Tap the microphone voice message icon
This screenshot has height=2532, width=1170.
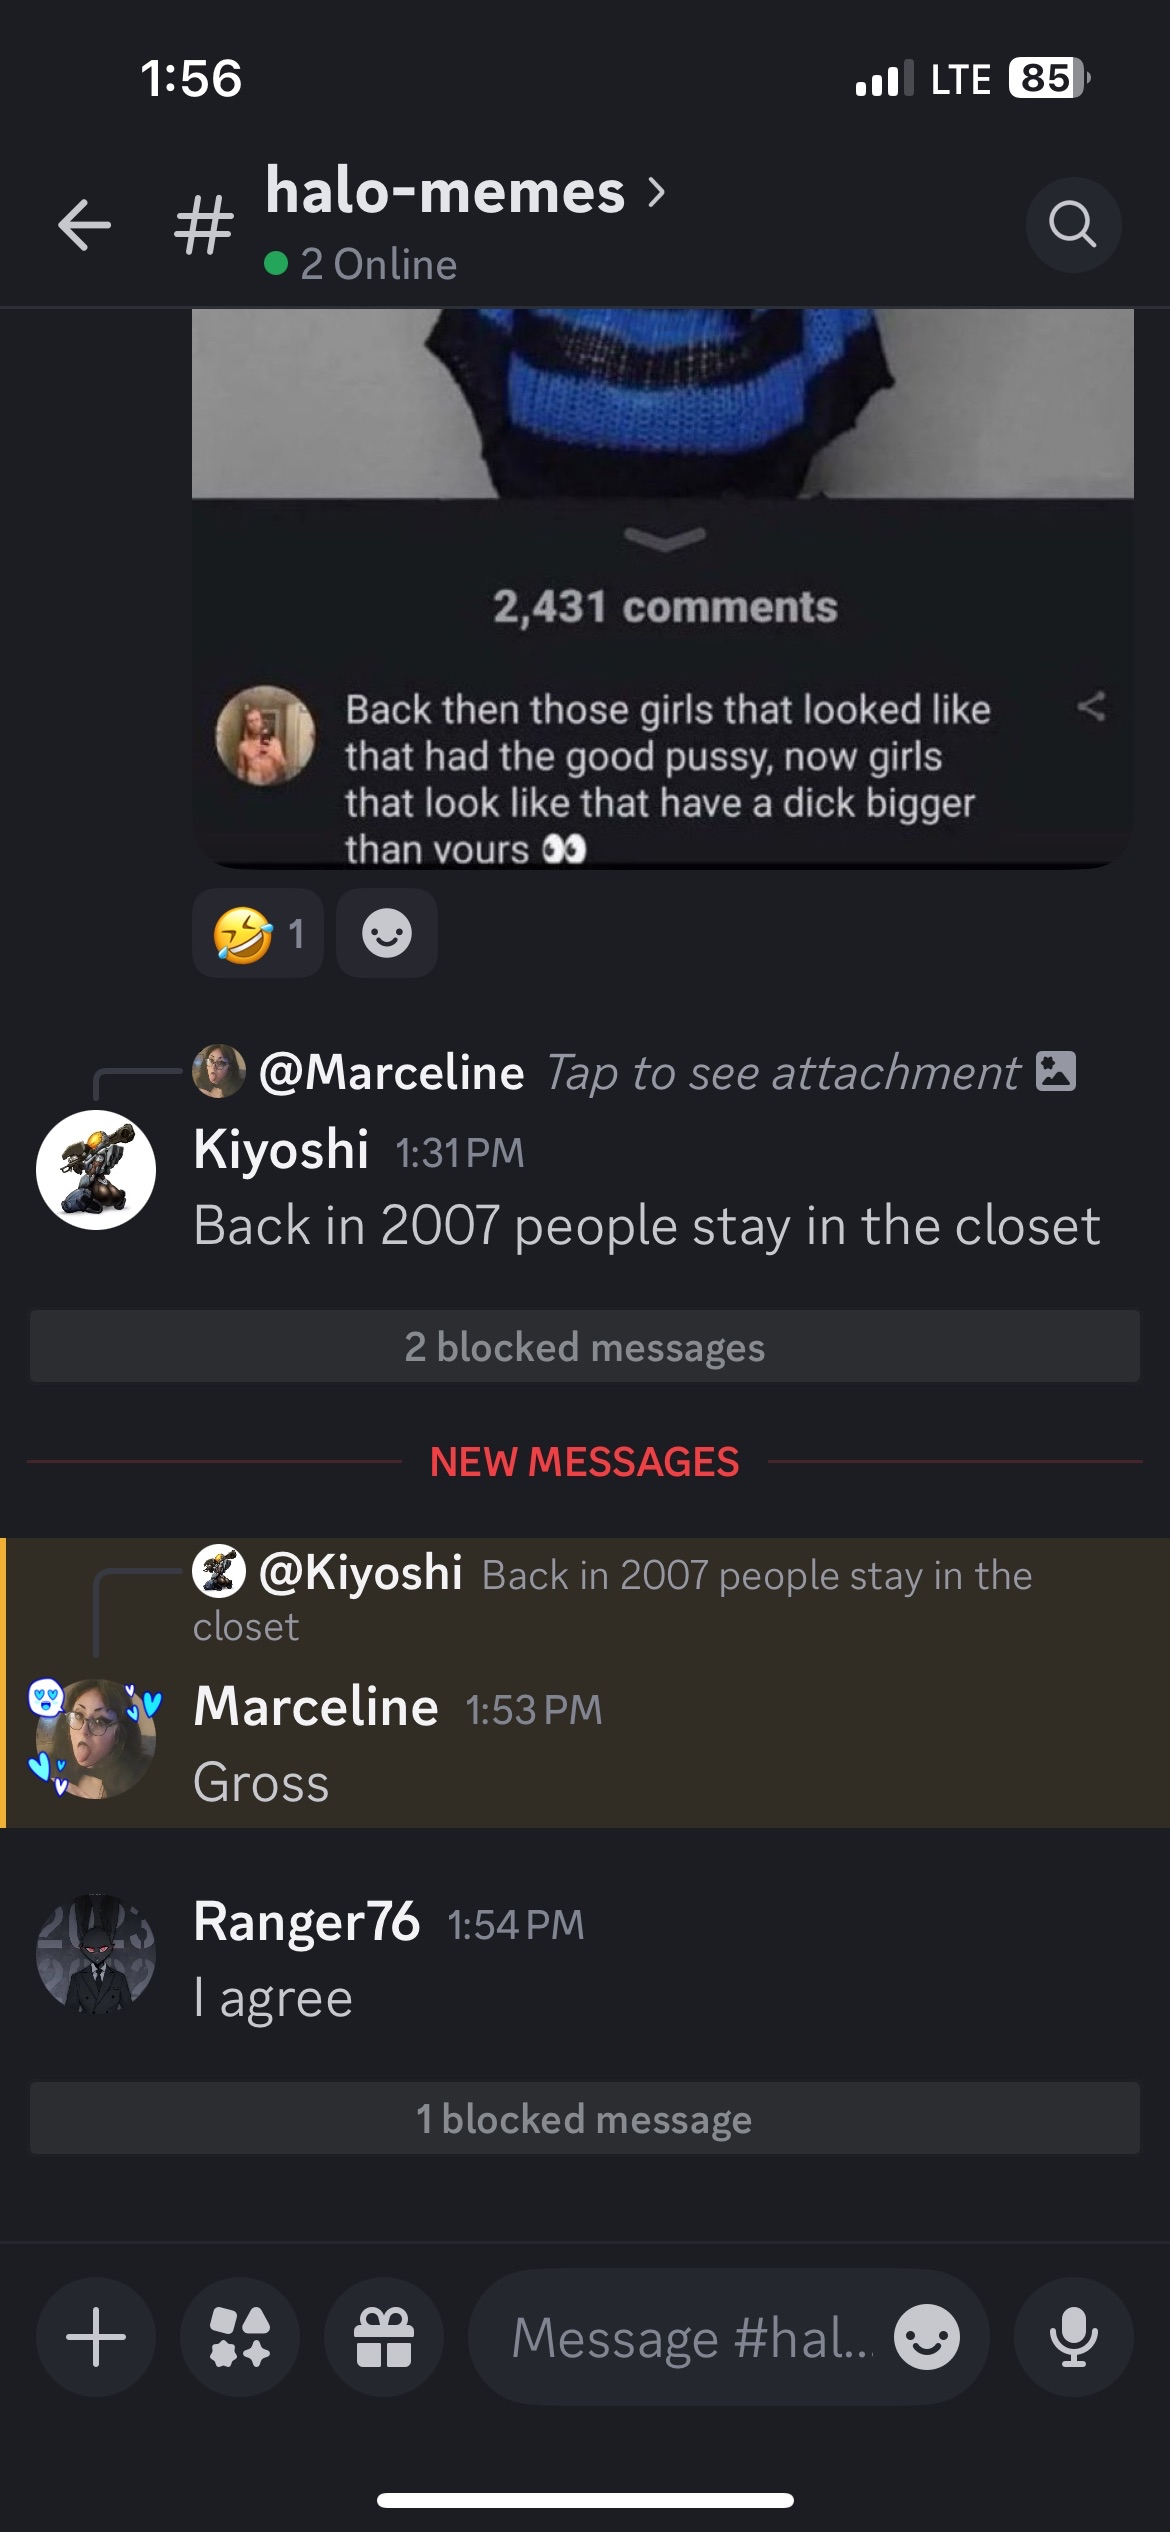1074,2337
